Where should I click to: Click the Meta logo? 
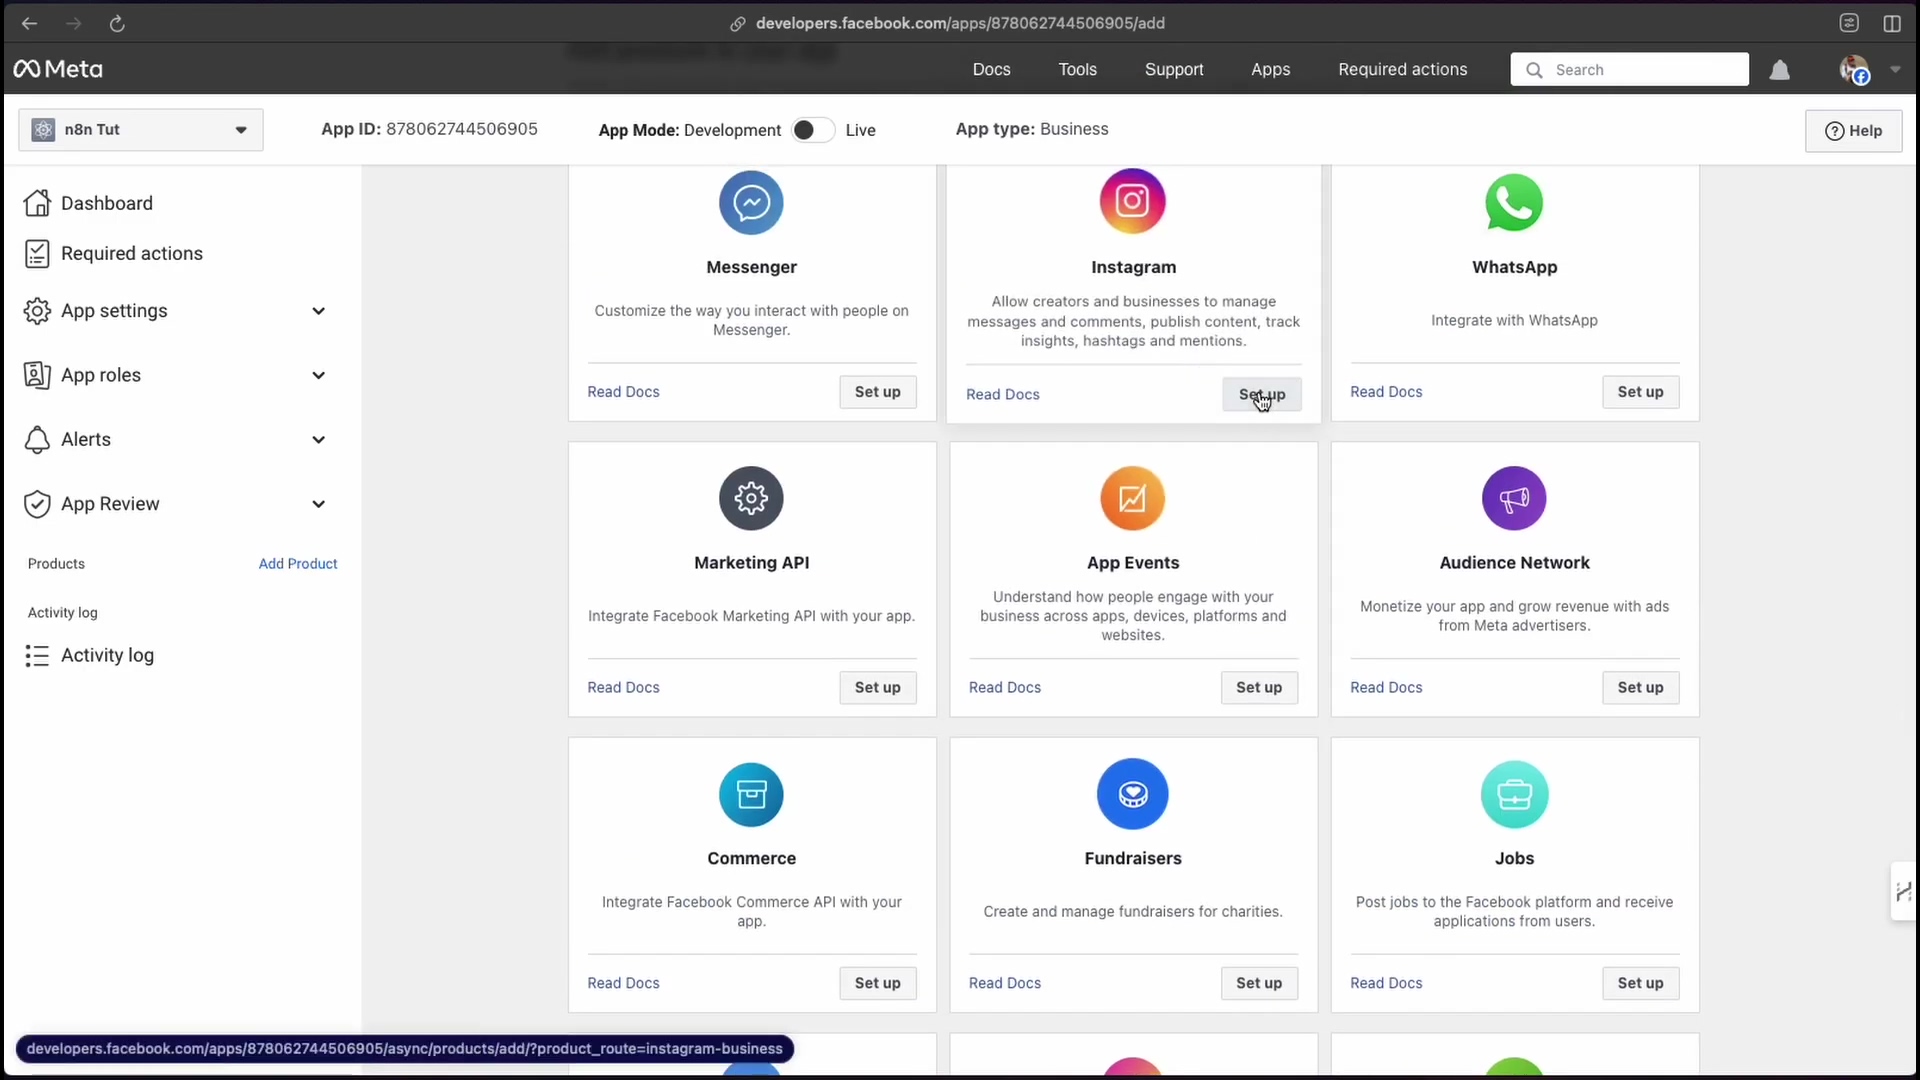coord(58,69)
